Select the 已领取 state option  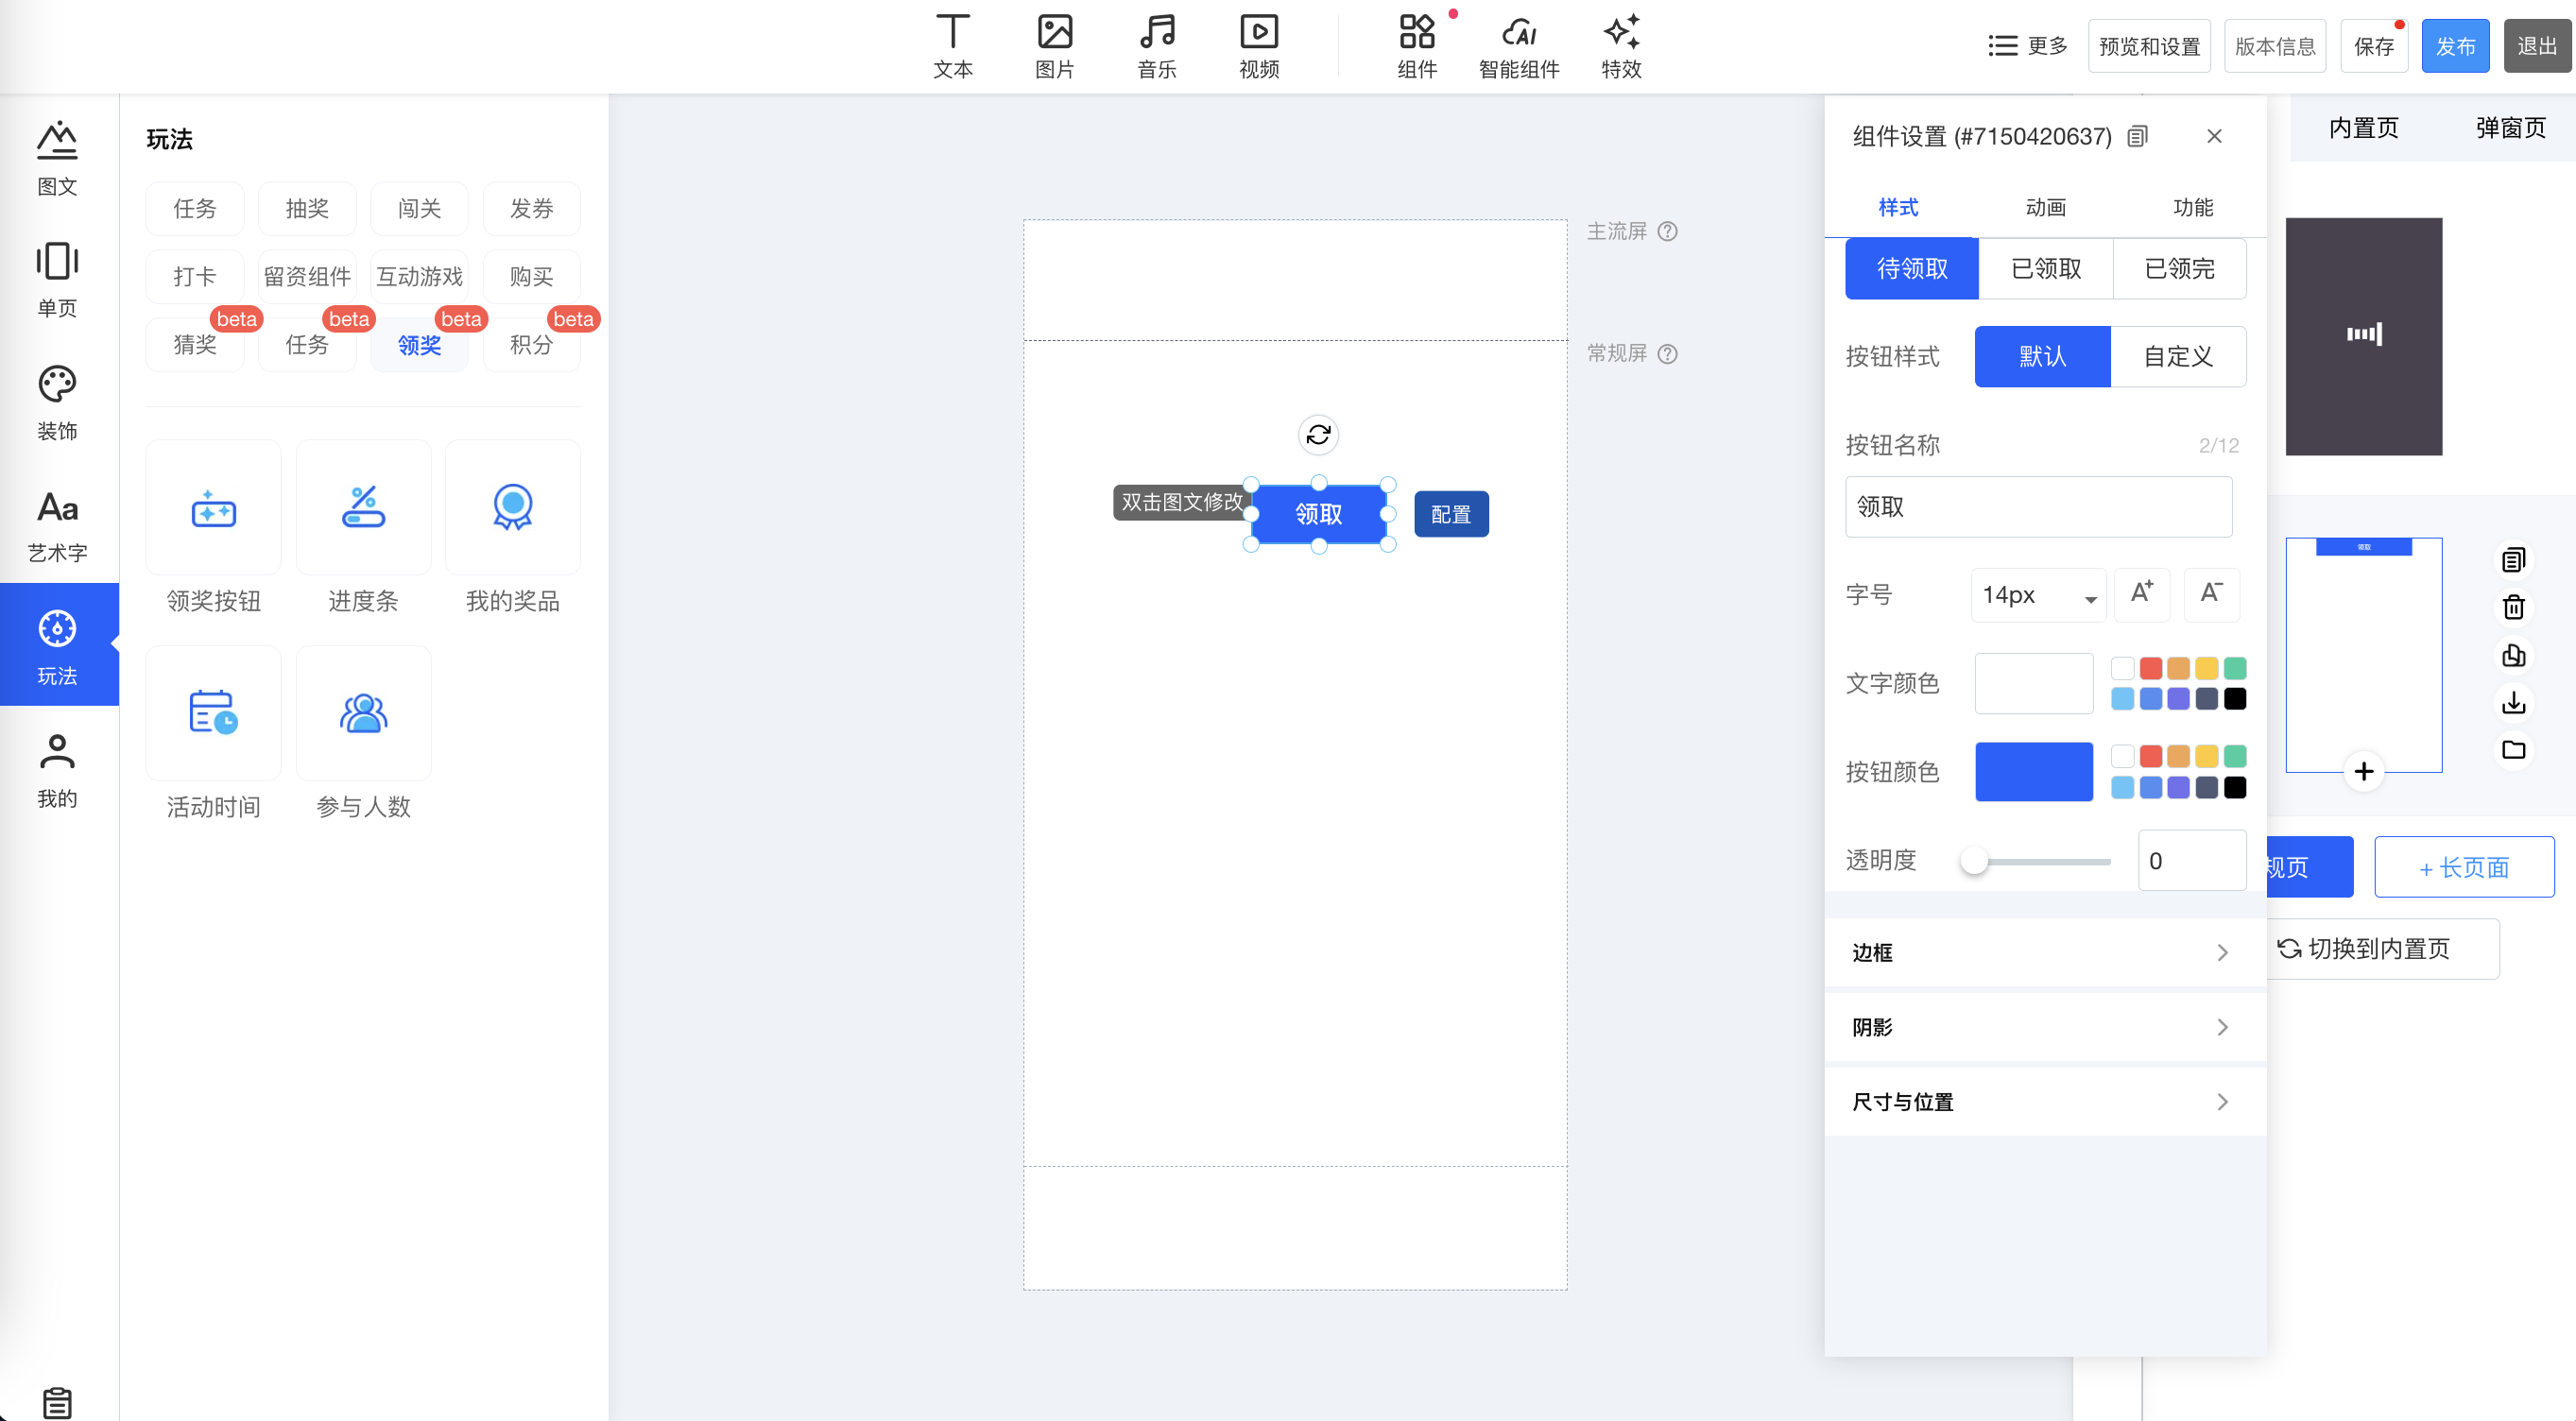coord(2045,269)
